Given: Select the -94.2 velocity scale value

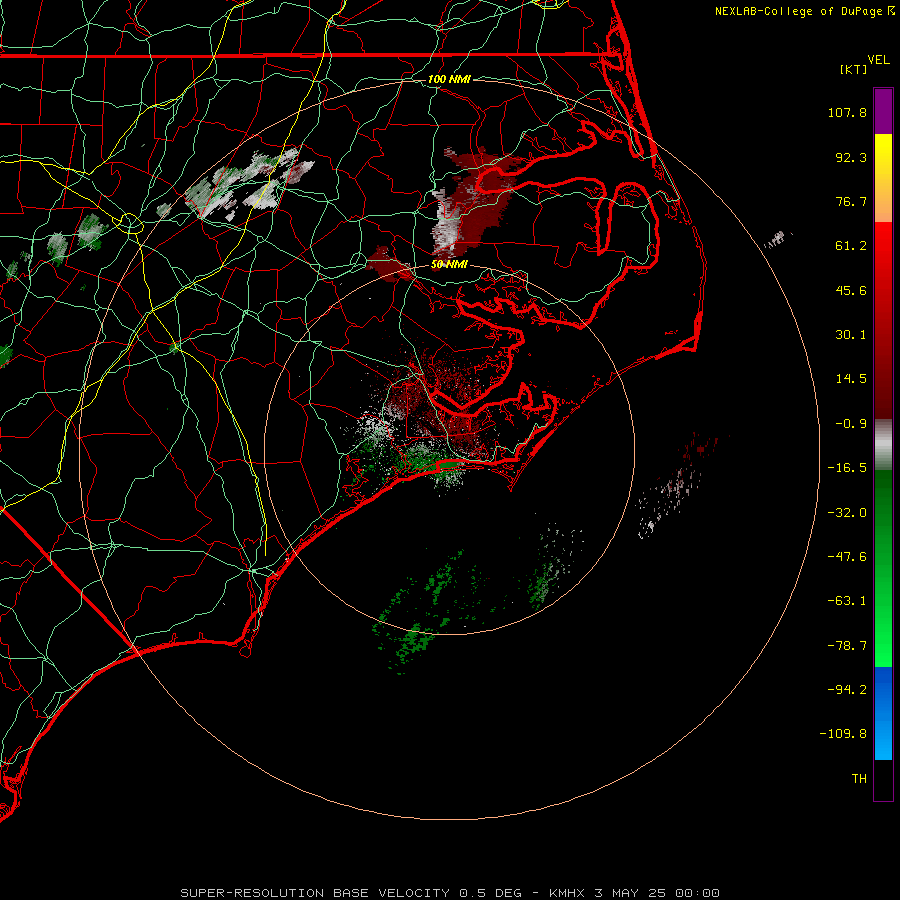Looking at the screenshot, I should [x=847, y=690].
